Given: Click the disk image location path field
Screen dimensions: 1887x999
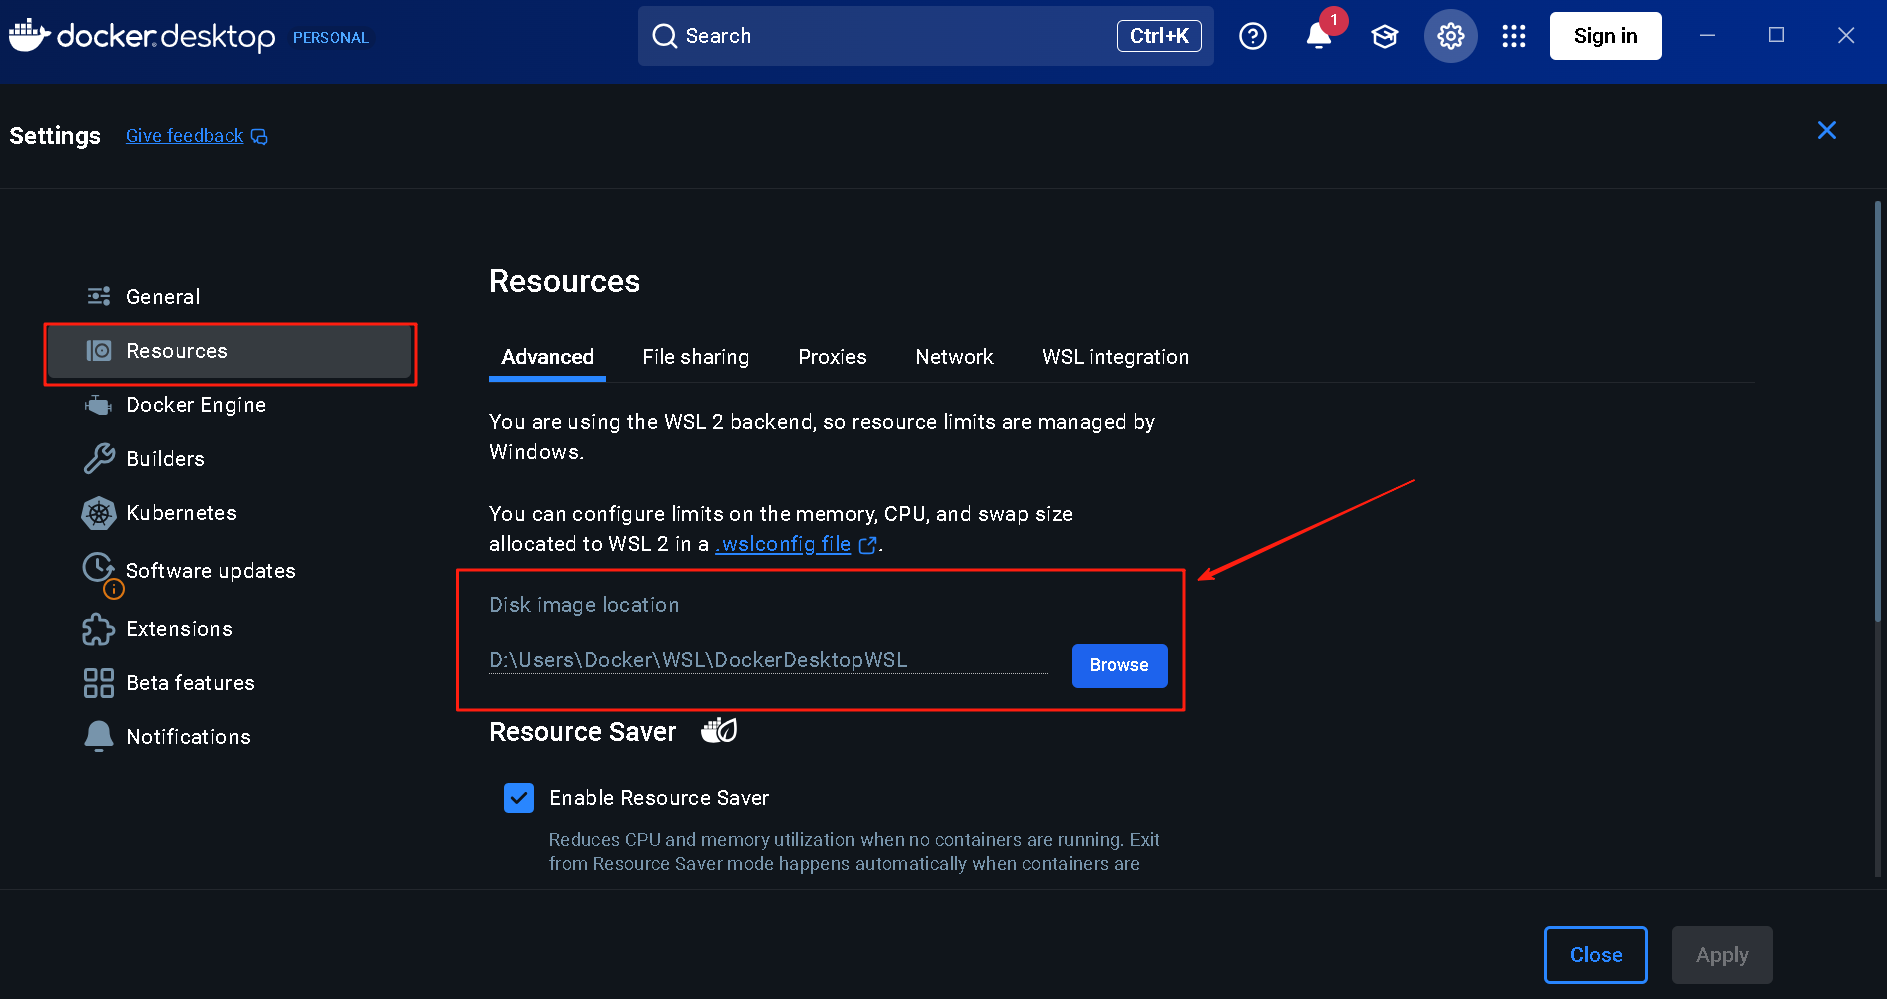Looking at the screenshot, I should (x=768, y=660).
